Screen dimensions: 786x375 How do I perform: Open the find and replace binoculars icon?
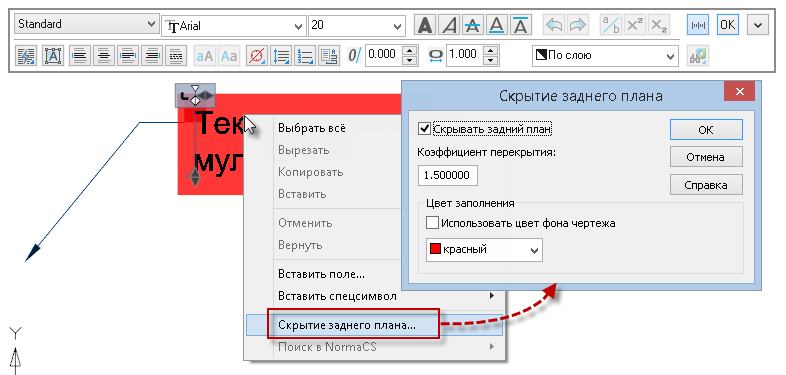pyautogui.click(x=698, y=56)
